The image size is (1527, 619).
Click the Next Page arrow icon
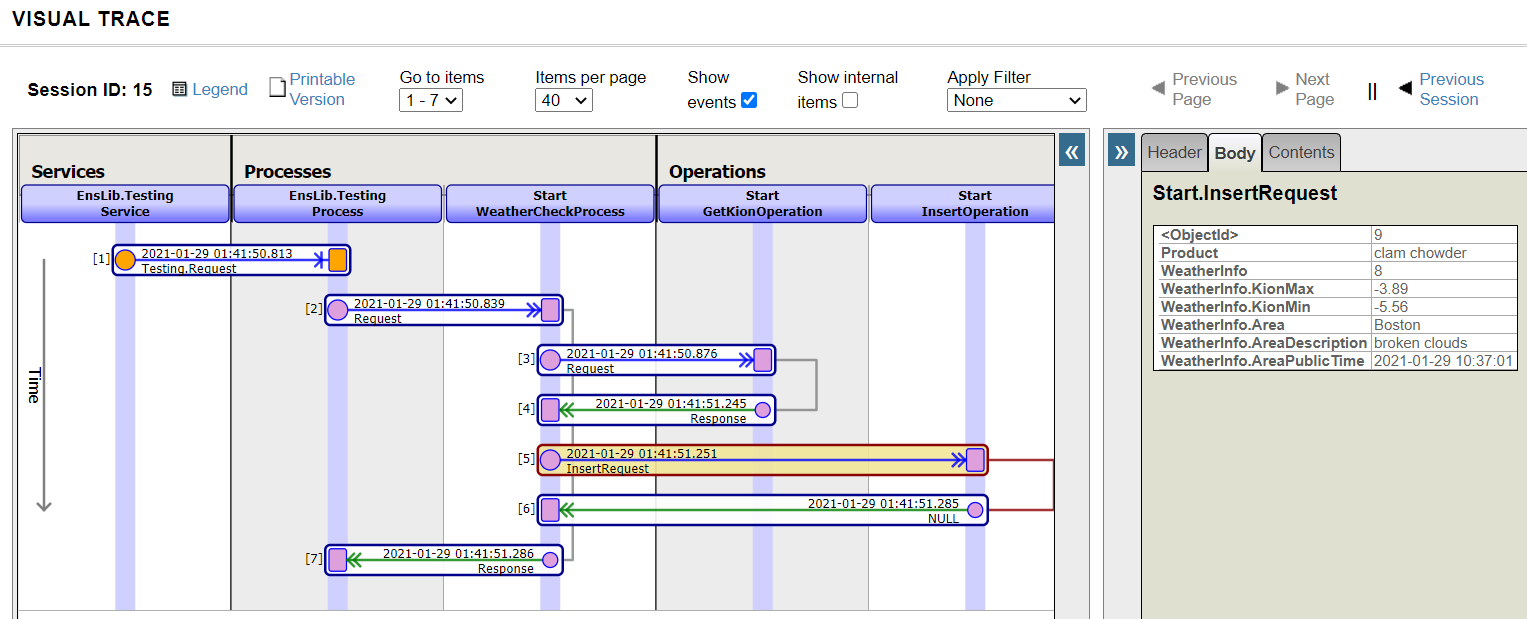[x=1282, y=88]
